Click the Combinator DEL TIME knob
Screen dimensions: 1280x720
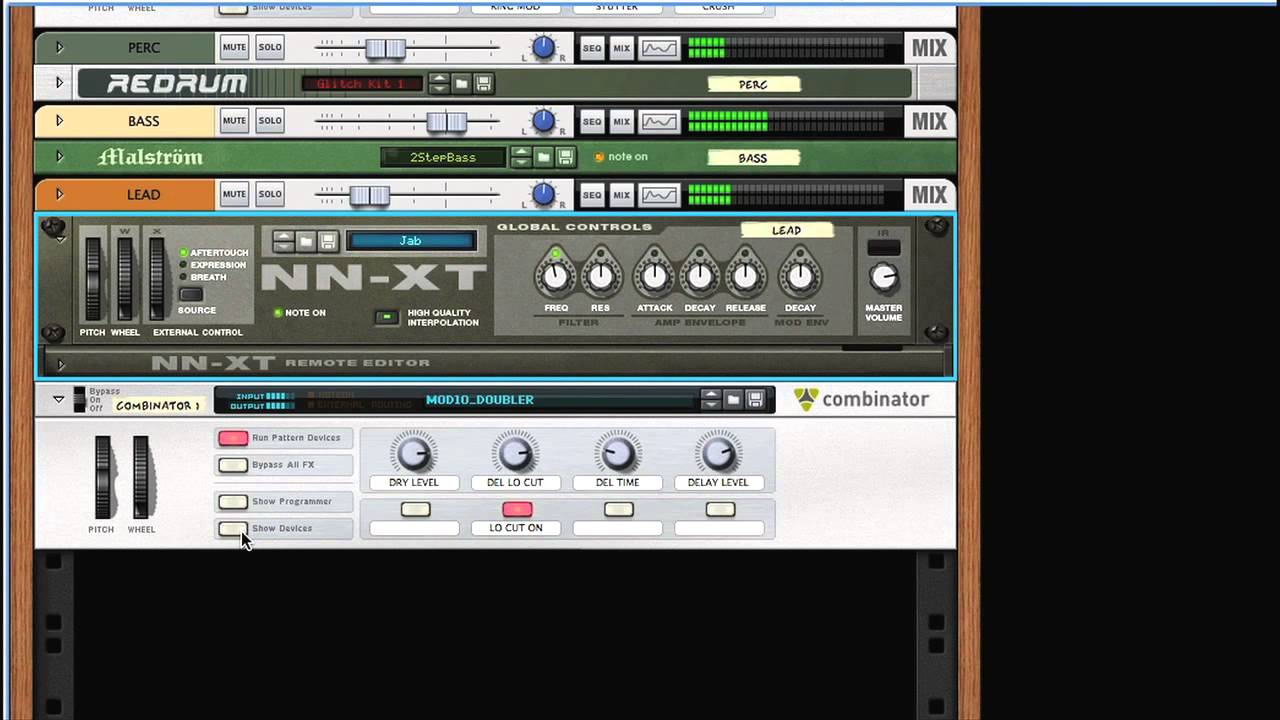tap(617, 454)
